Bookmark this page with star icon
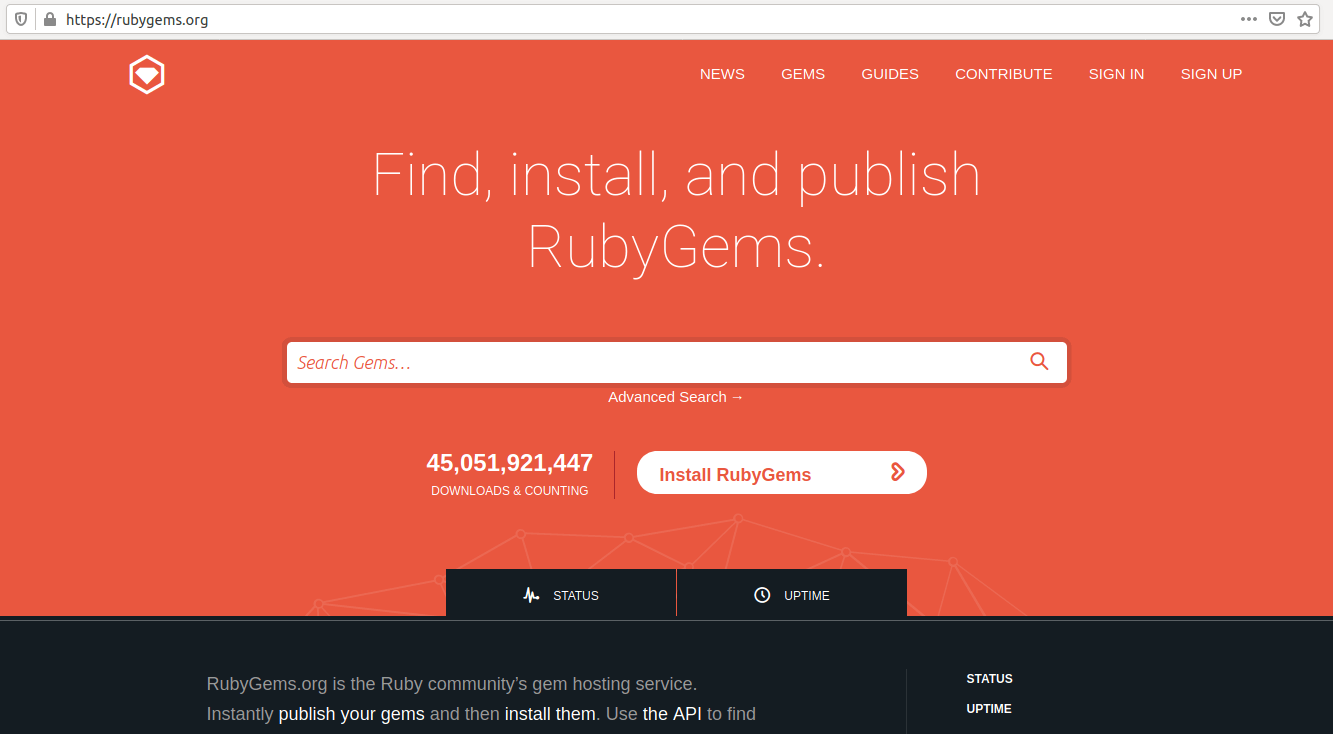This screenshot has width=1333, height=734. pos(1305,19)
